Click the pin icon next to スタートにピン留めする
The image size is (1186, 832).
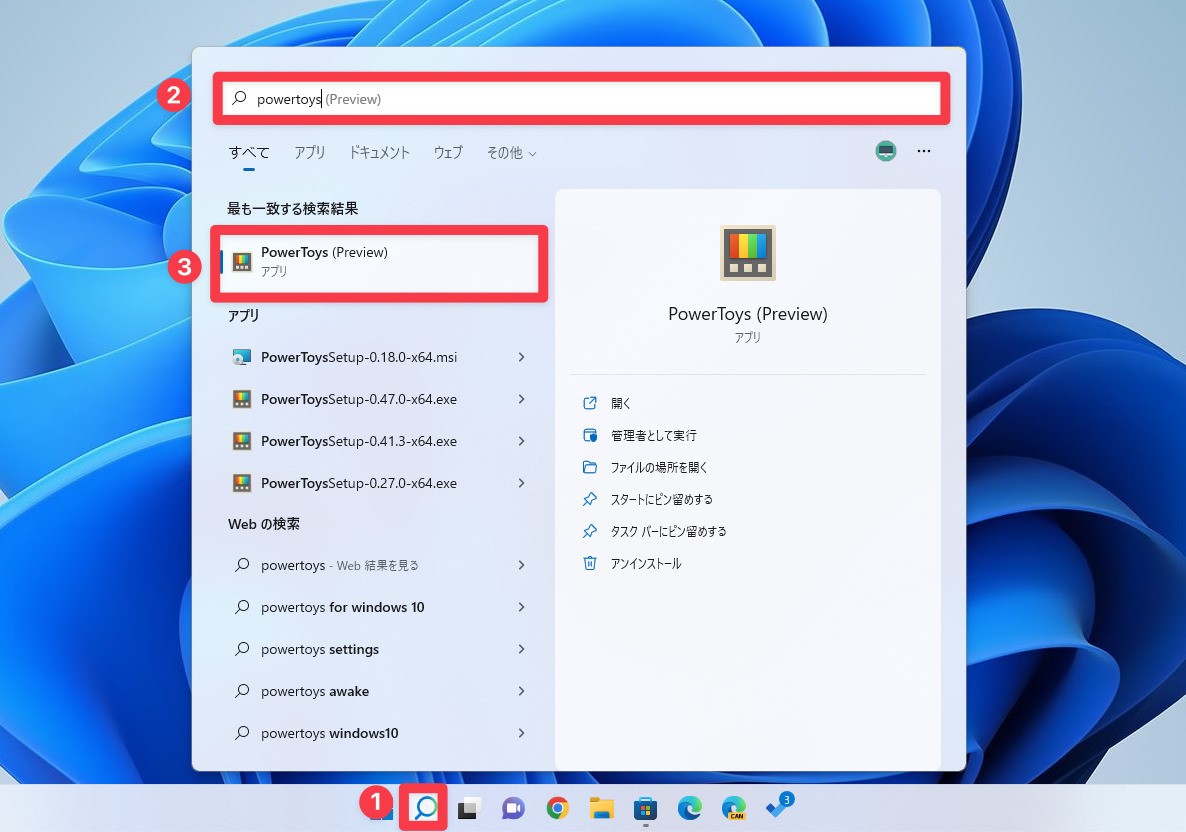(x=590, y=499)
